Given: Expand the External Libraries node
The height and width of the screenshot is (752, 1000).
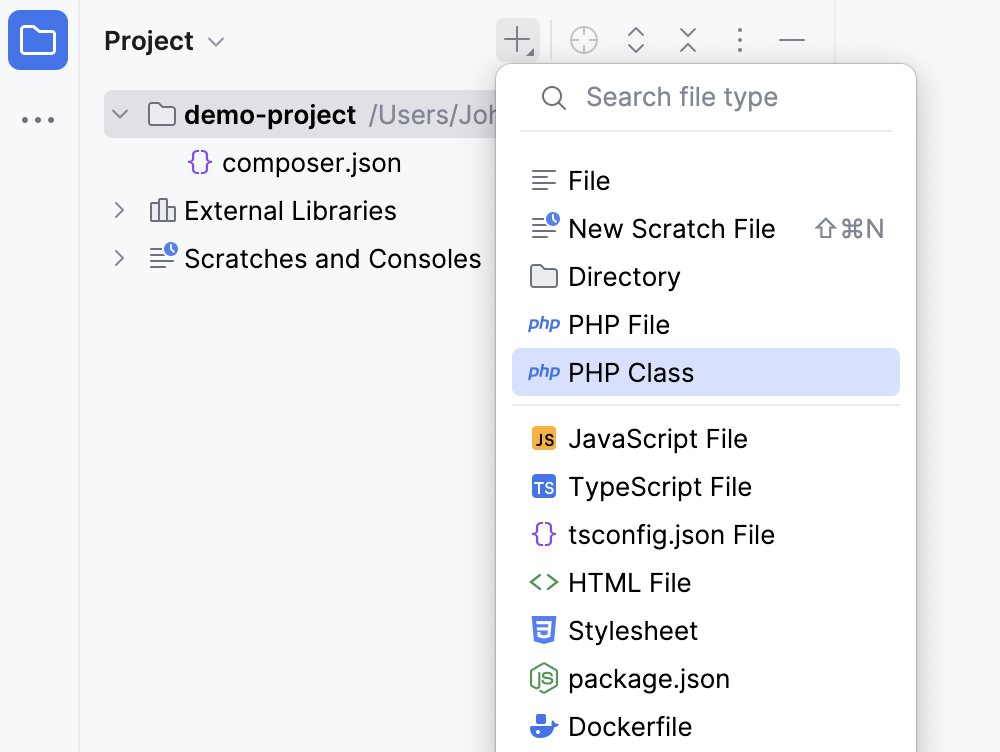Looking at the screenshot, I should click(120, 211).
